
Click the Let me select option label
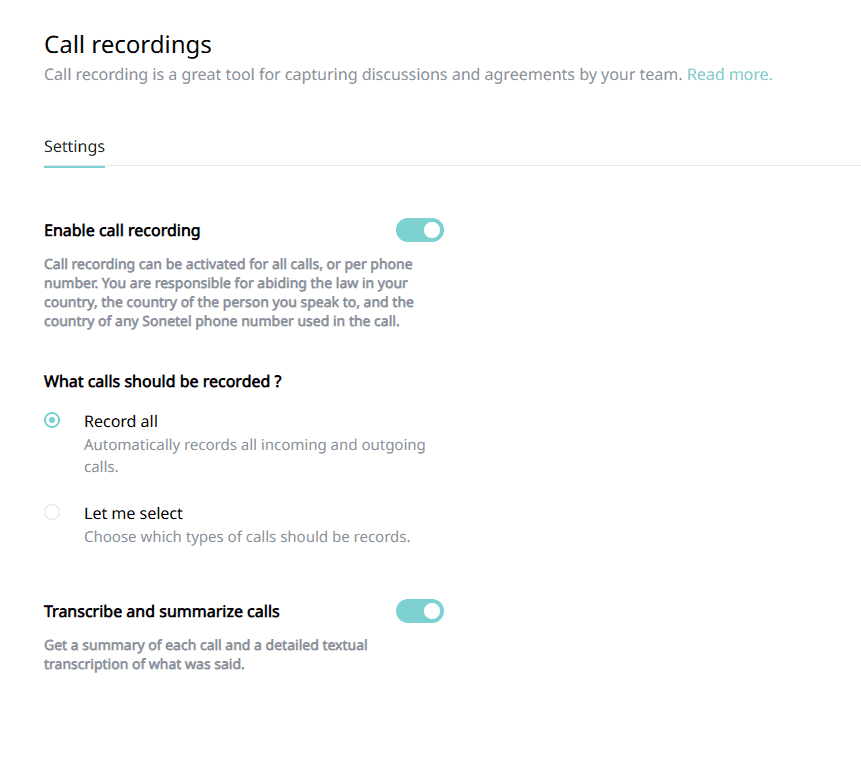[x=133, y=513]
